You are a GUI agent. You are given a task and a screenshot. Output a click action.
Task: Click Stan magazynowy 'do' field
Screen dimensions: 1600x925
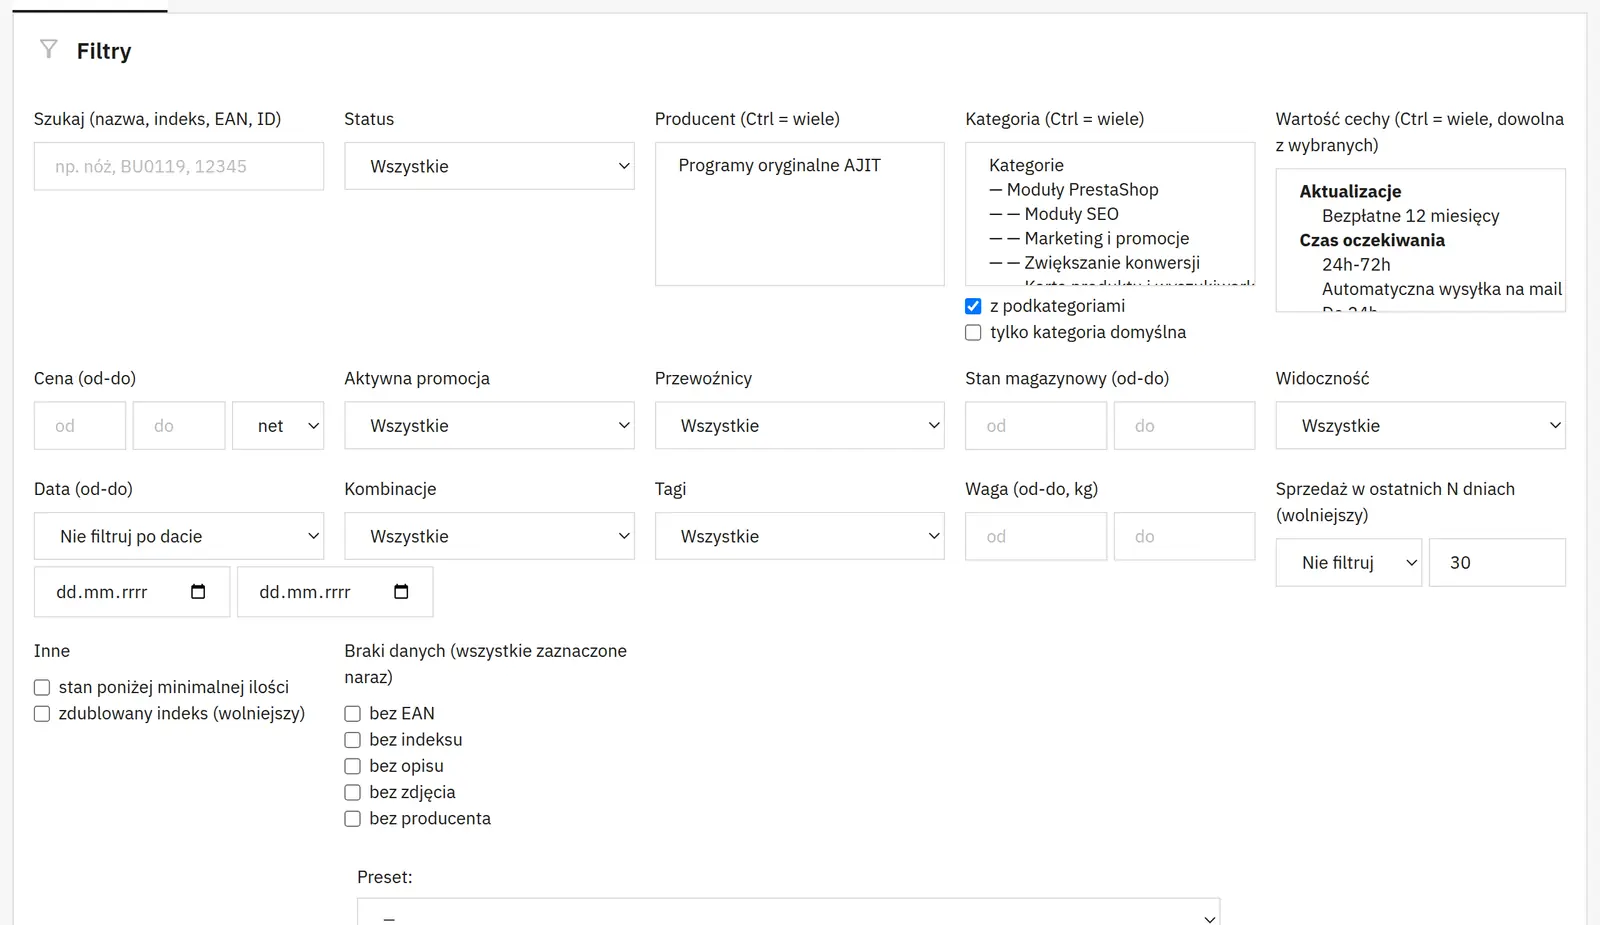[1184, 426]
